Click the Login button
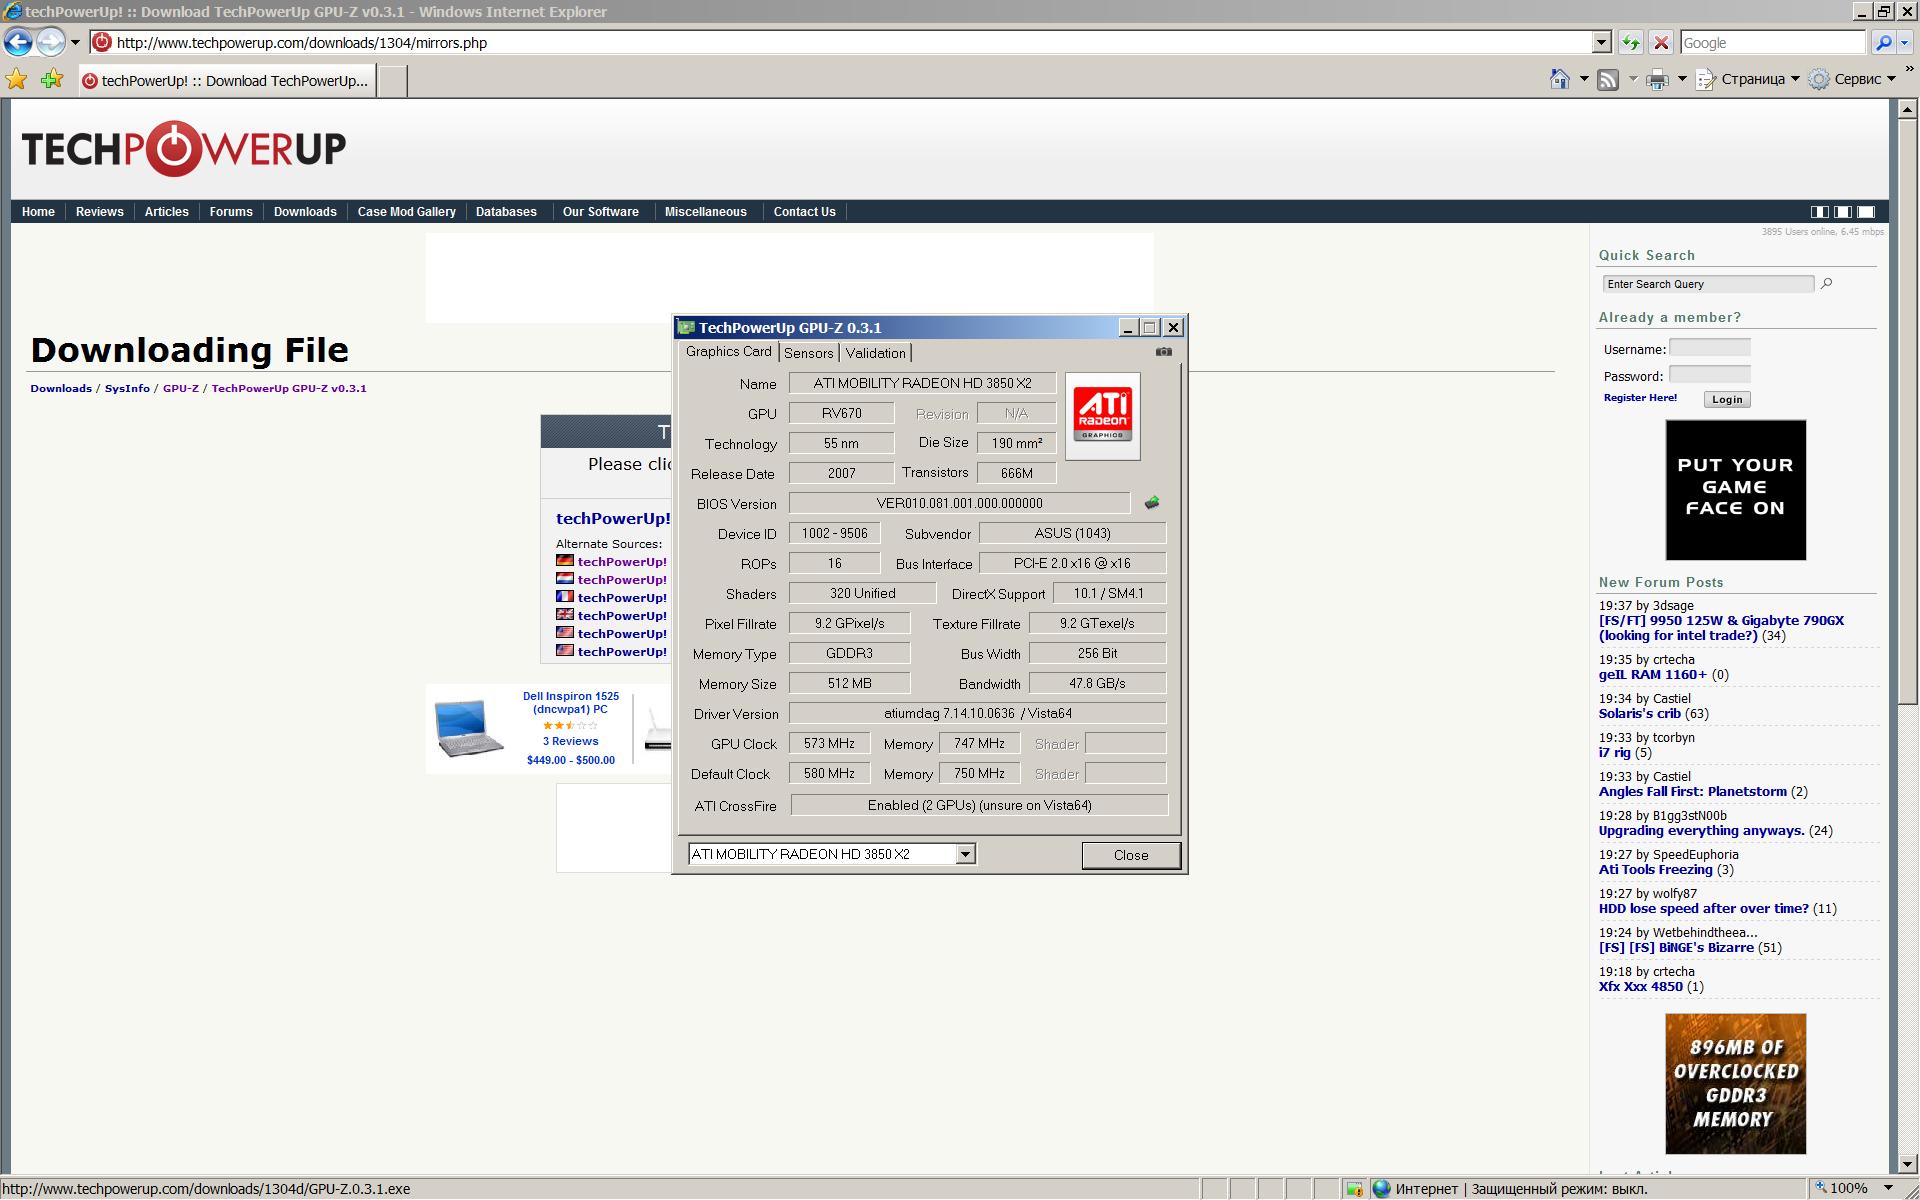Screen dimensions: 1920x1200 point(1726,399)
